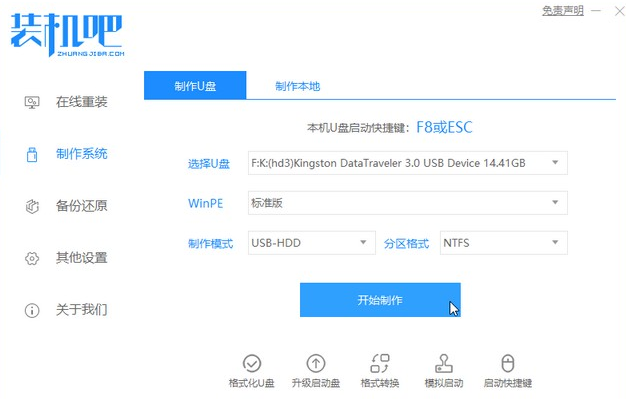Click the 开始制作 button
626x404 pixels.
coord(380,300)
